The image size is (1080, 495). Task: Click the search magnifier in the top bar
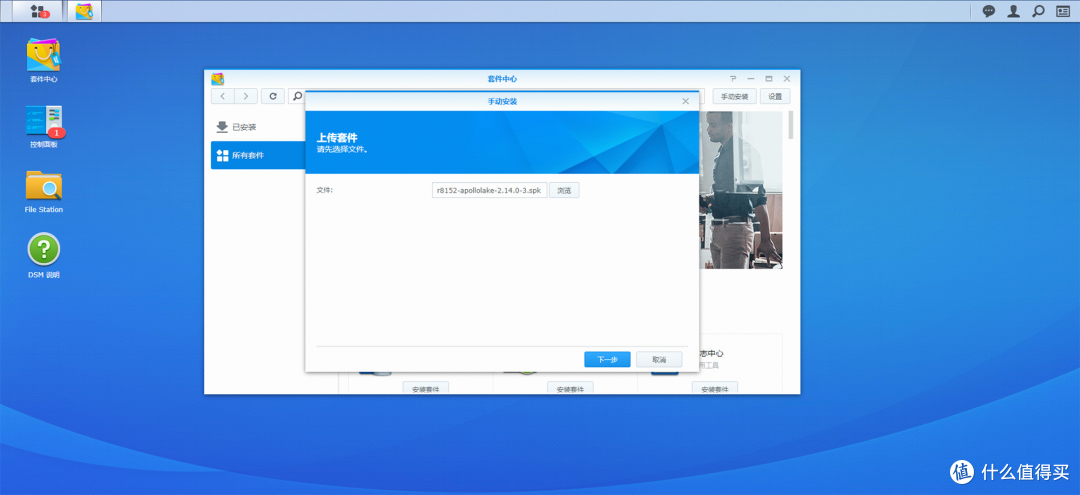pos(1038,11)
